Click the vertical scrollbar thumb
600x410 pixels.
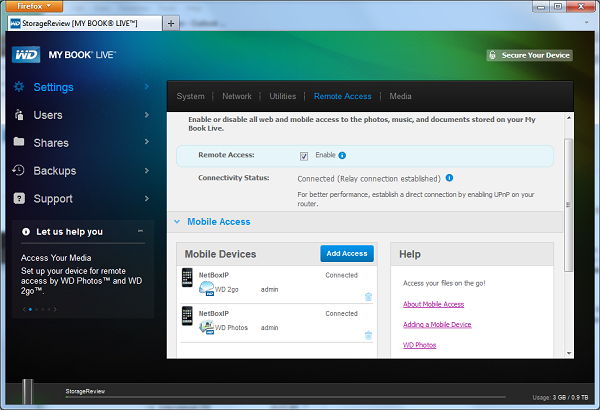[x=569, y=205]
